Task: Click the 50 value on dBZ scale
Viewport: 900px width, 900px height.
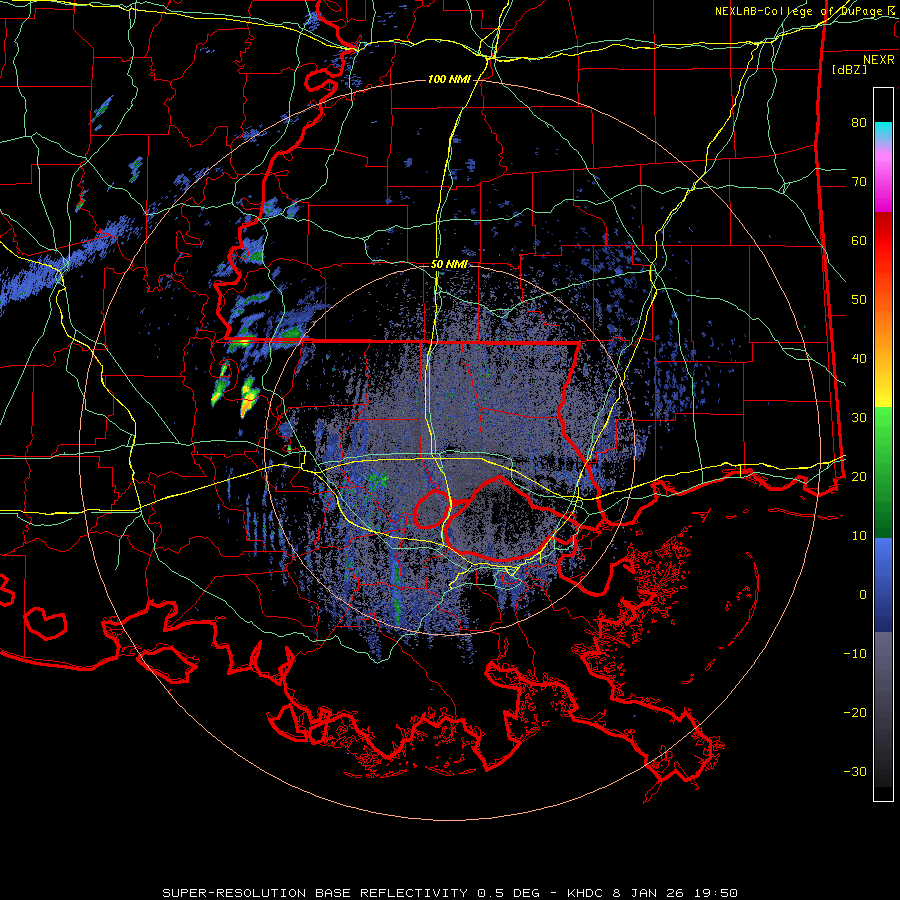Action: pos(859,300)
